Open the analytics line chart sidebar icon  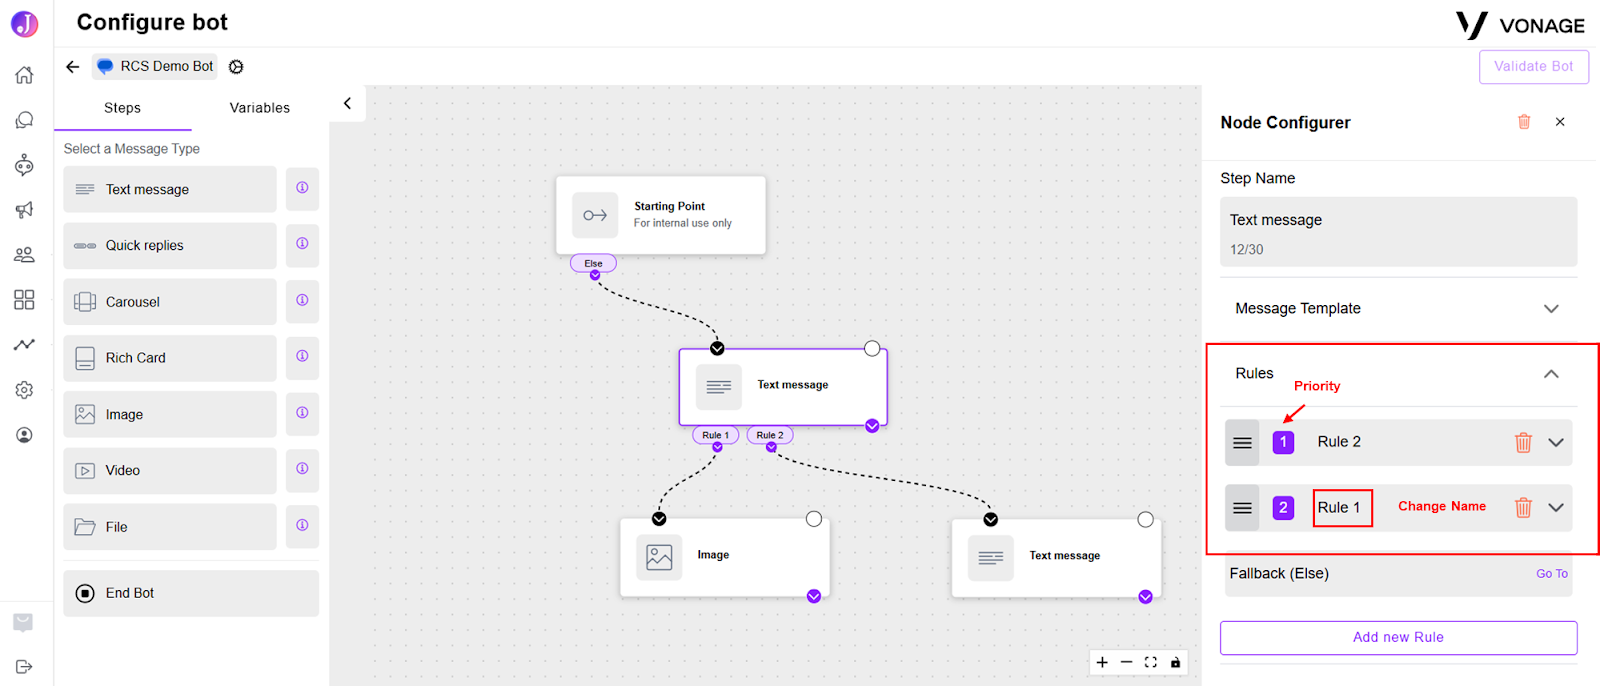click(x=24, y=345)
